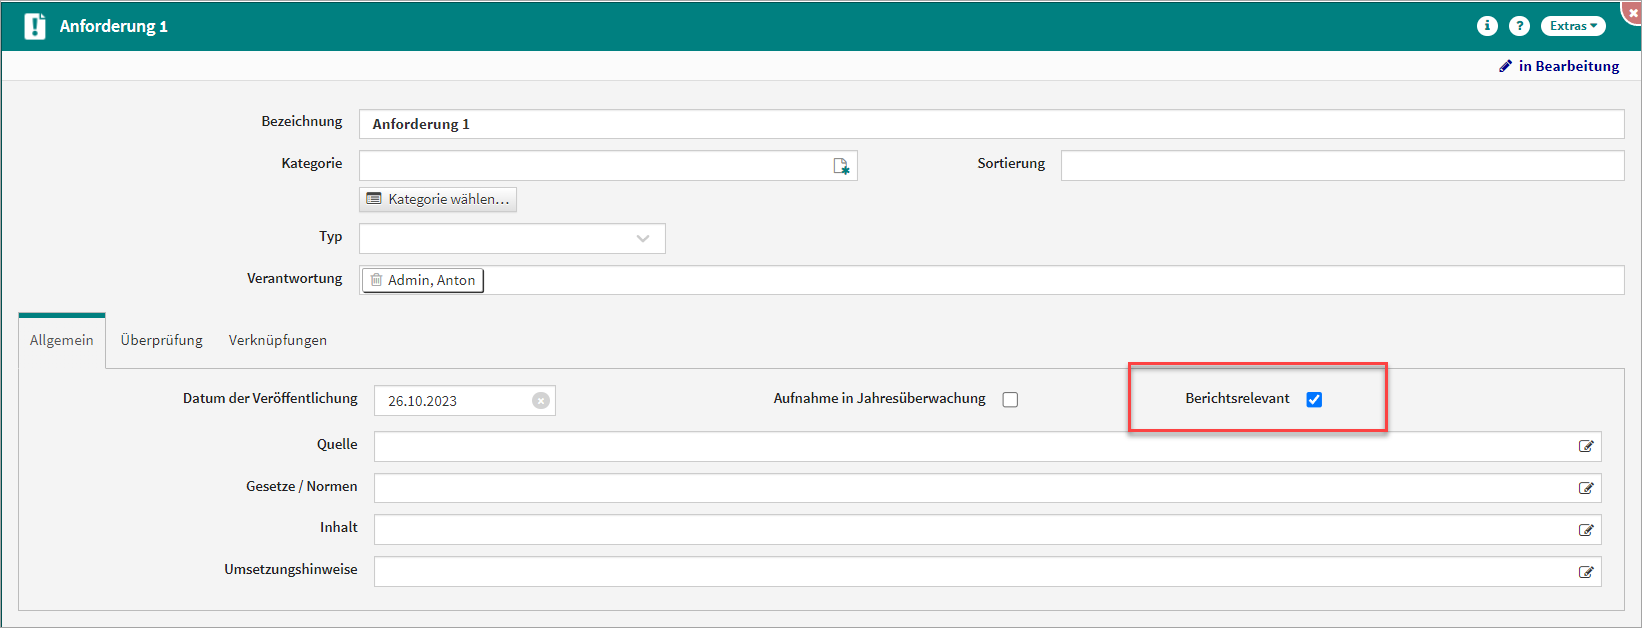Open editor icon for Quelle field
This screenshot has height=628, width=1642.
pyautogui.click(x=1586, y=446)
